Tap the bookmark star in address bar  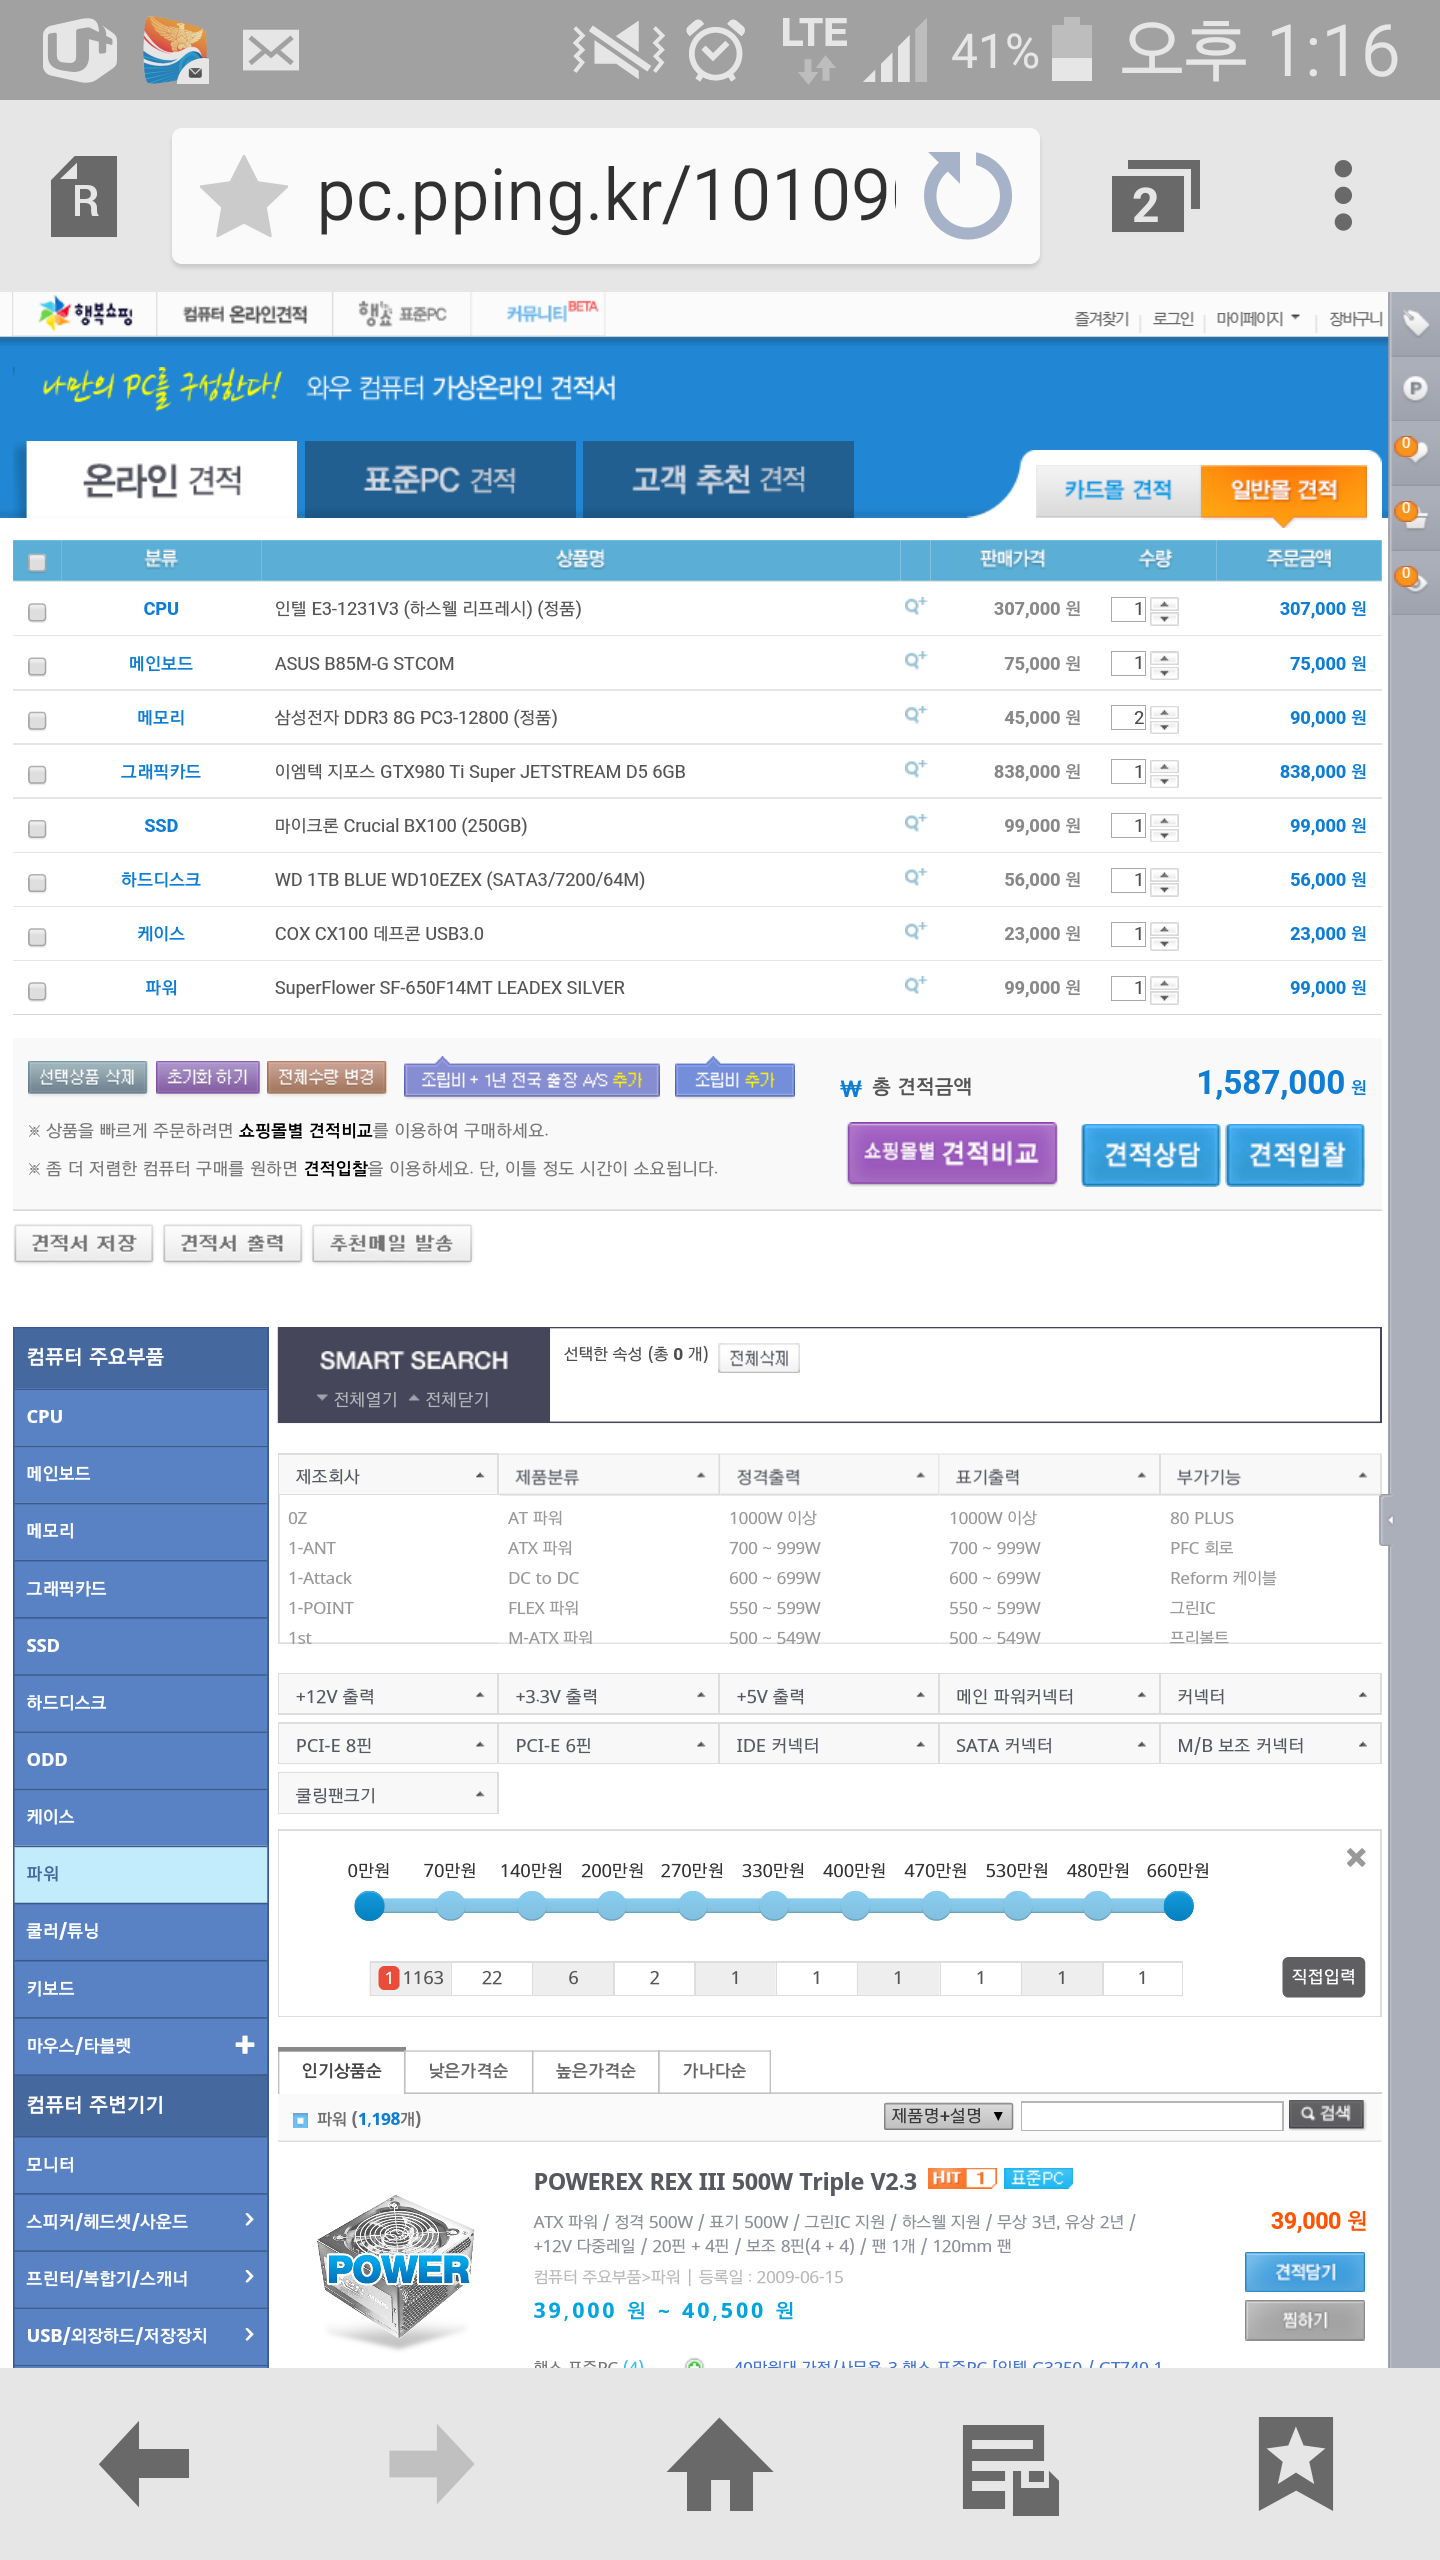(x=243, y=196)
